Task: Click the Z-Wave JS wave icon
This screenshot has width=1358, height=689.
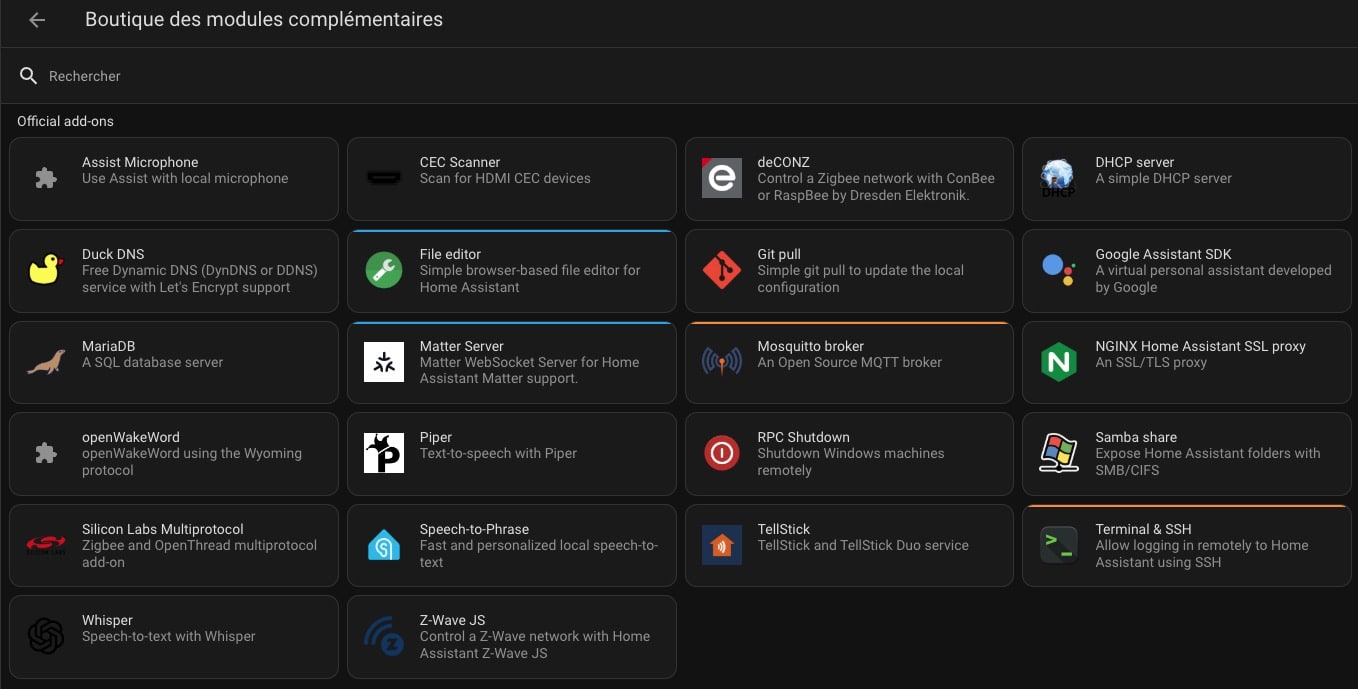Action: tap(384, 637)
